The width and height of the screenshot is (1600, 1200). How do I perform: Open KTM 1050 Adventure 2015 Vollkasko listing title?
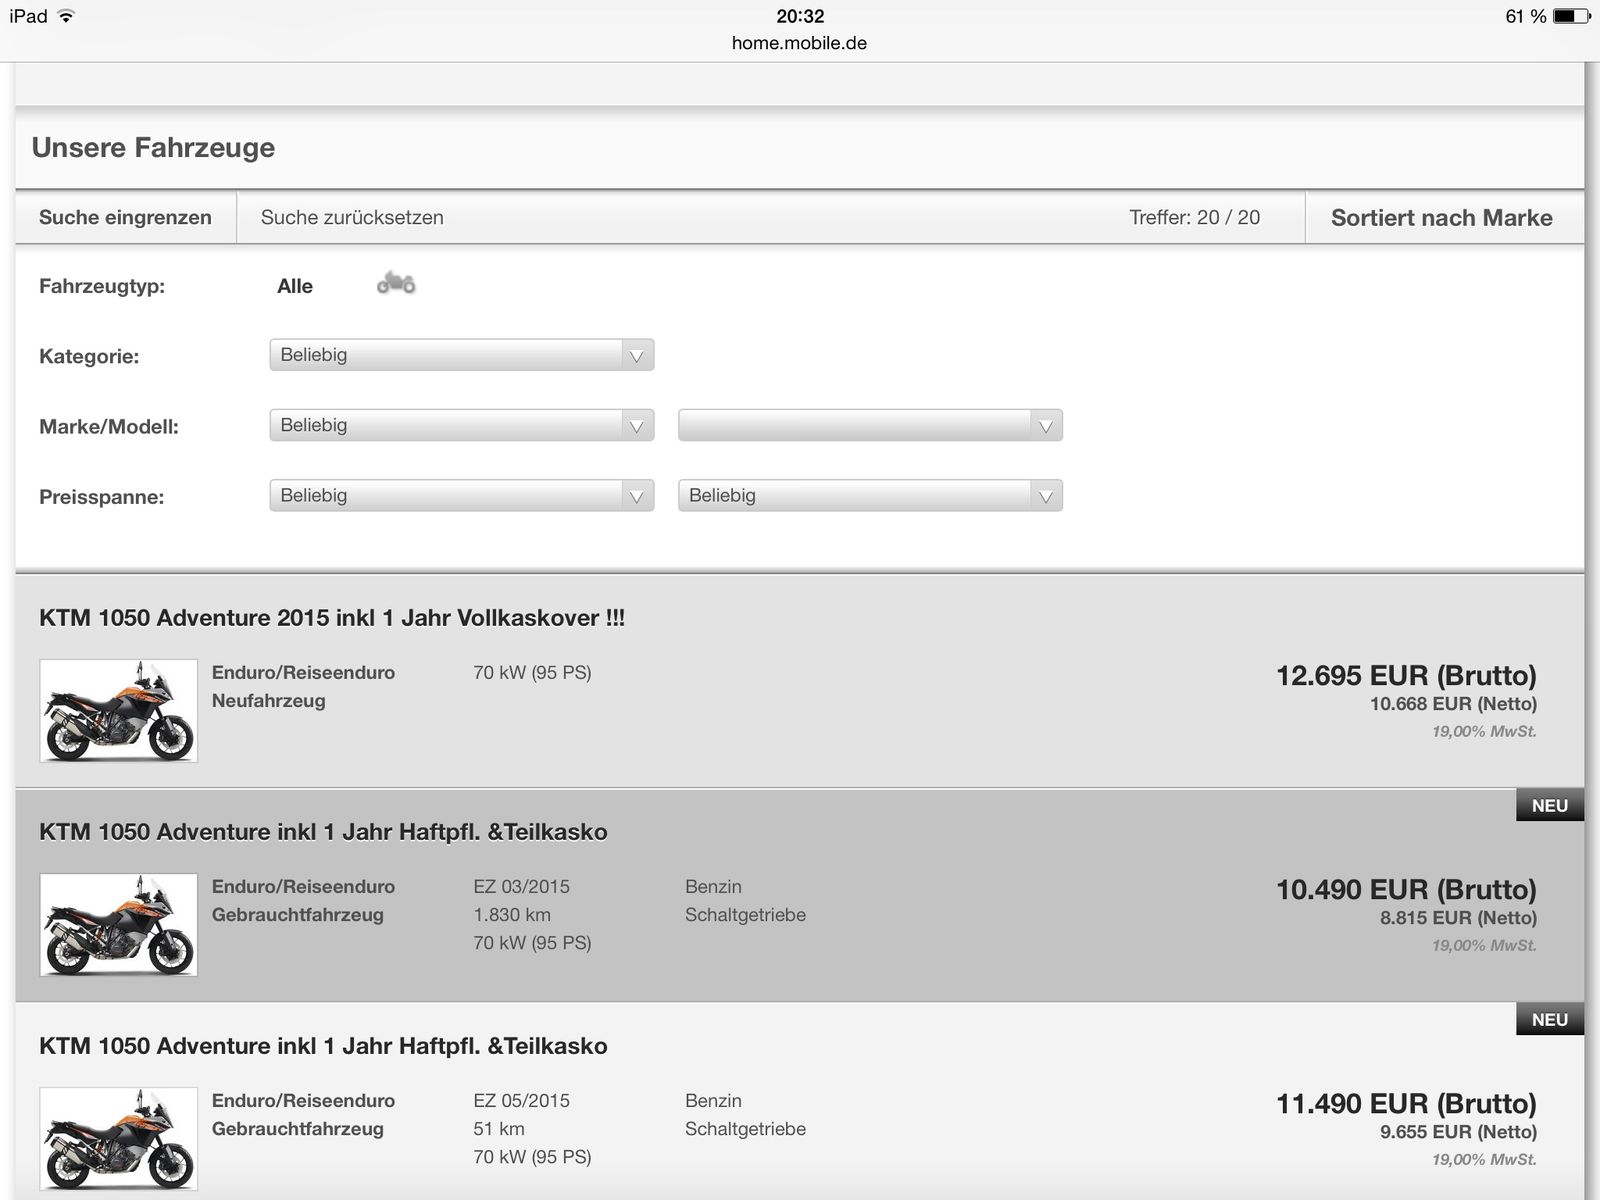tap(332, 618)
